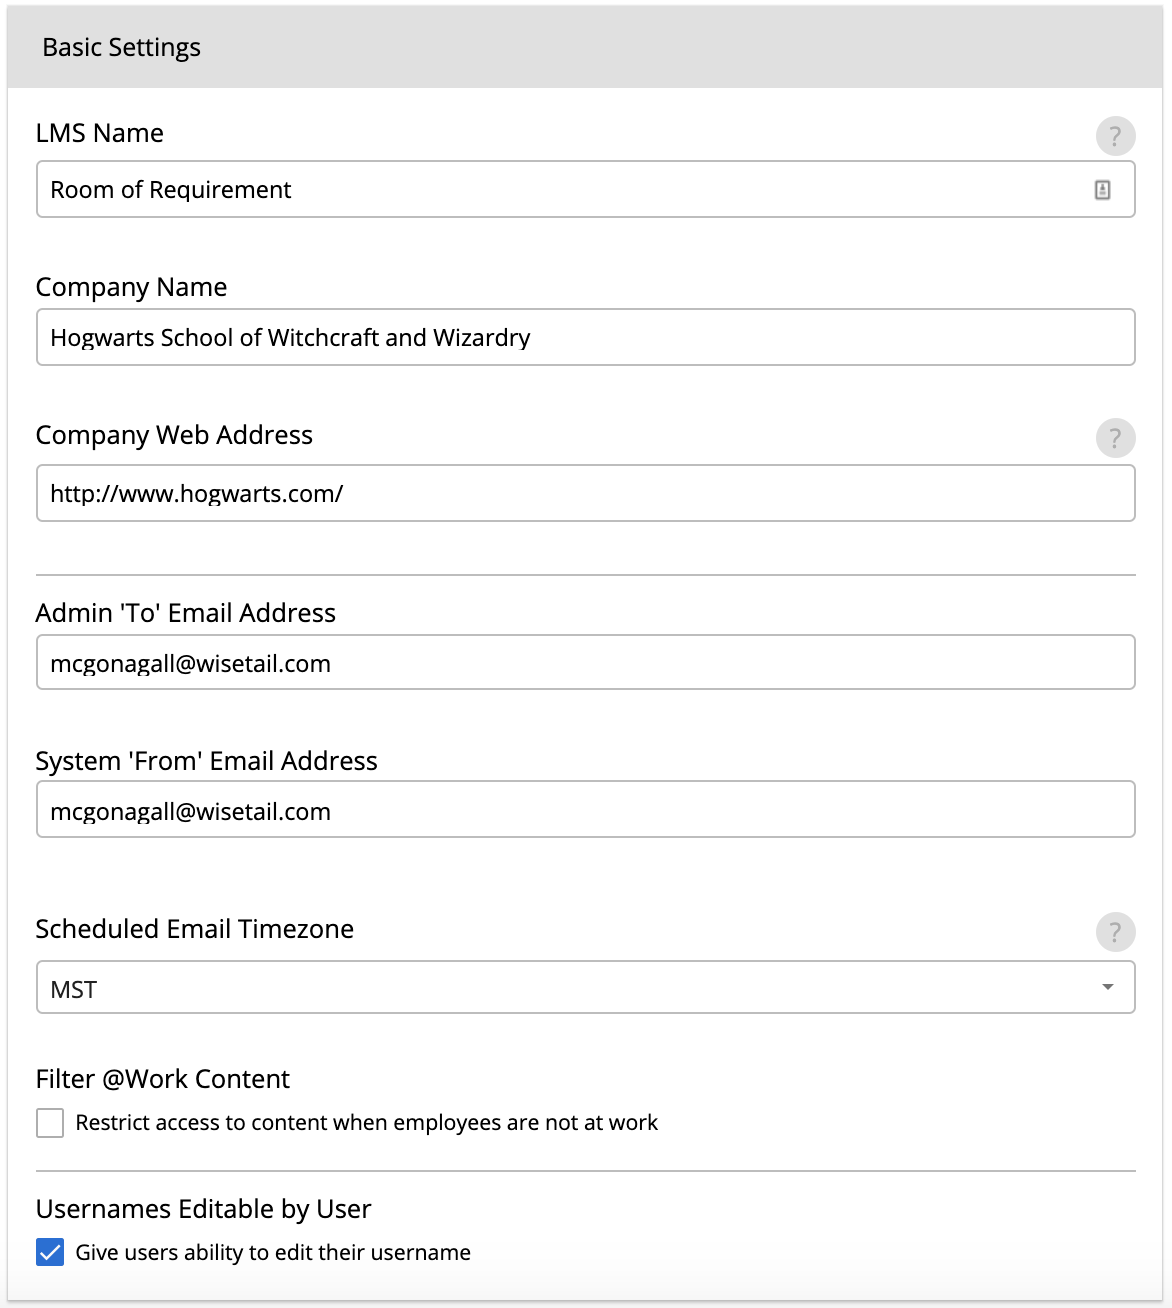Uncheck Give users ability to edit username
The image size is (1172, 1308).
coord(50,1252)
